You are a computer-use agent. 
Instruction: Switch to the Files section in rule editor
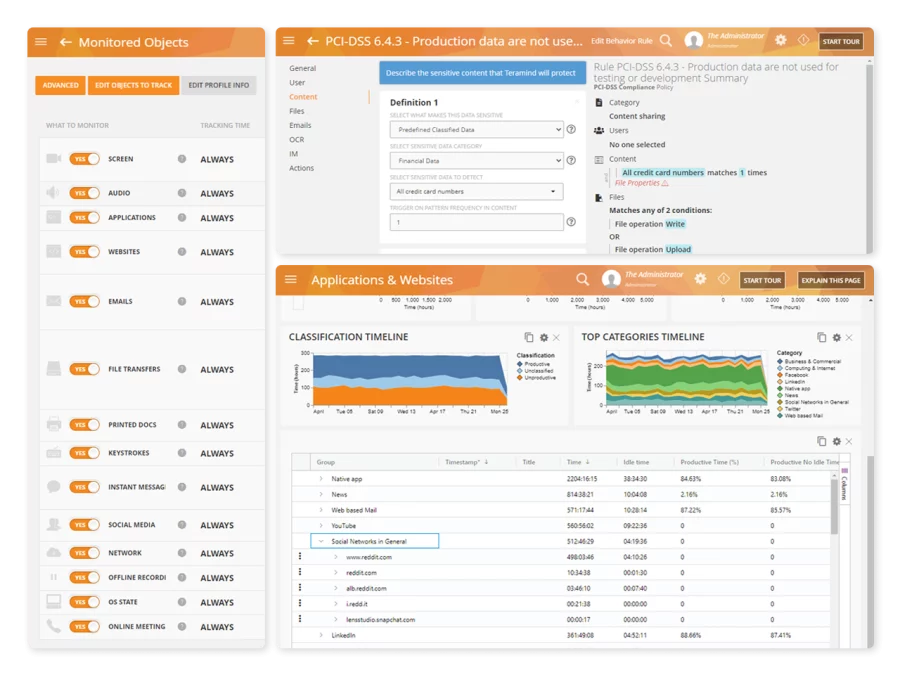point(298,110)
